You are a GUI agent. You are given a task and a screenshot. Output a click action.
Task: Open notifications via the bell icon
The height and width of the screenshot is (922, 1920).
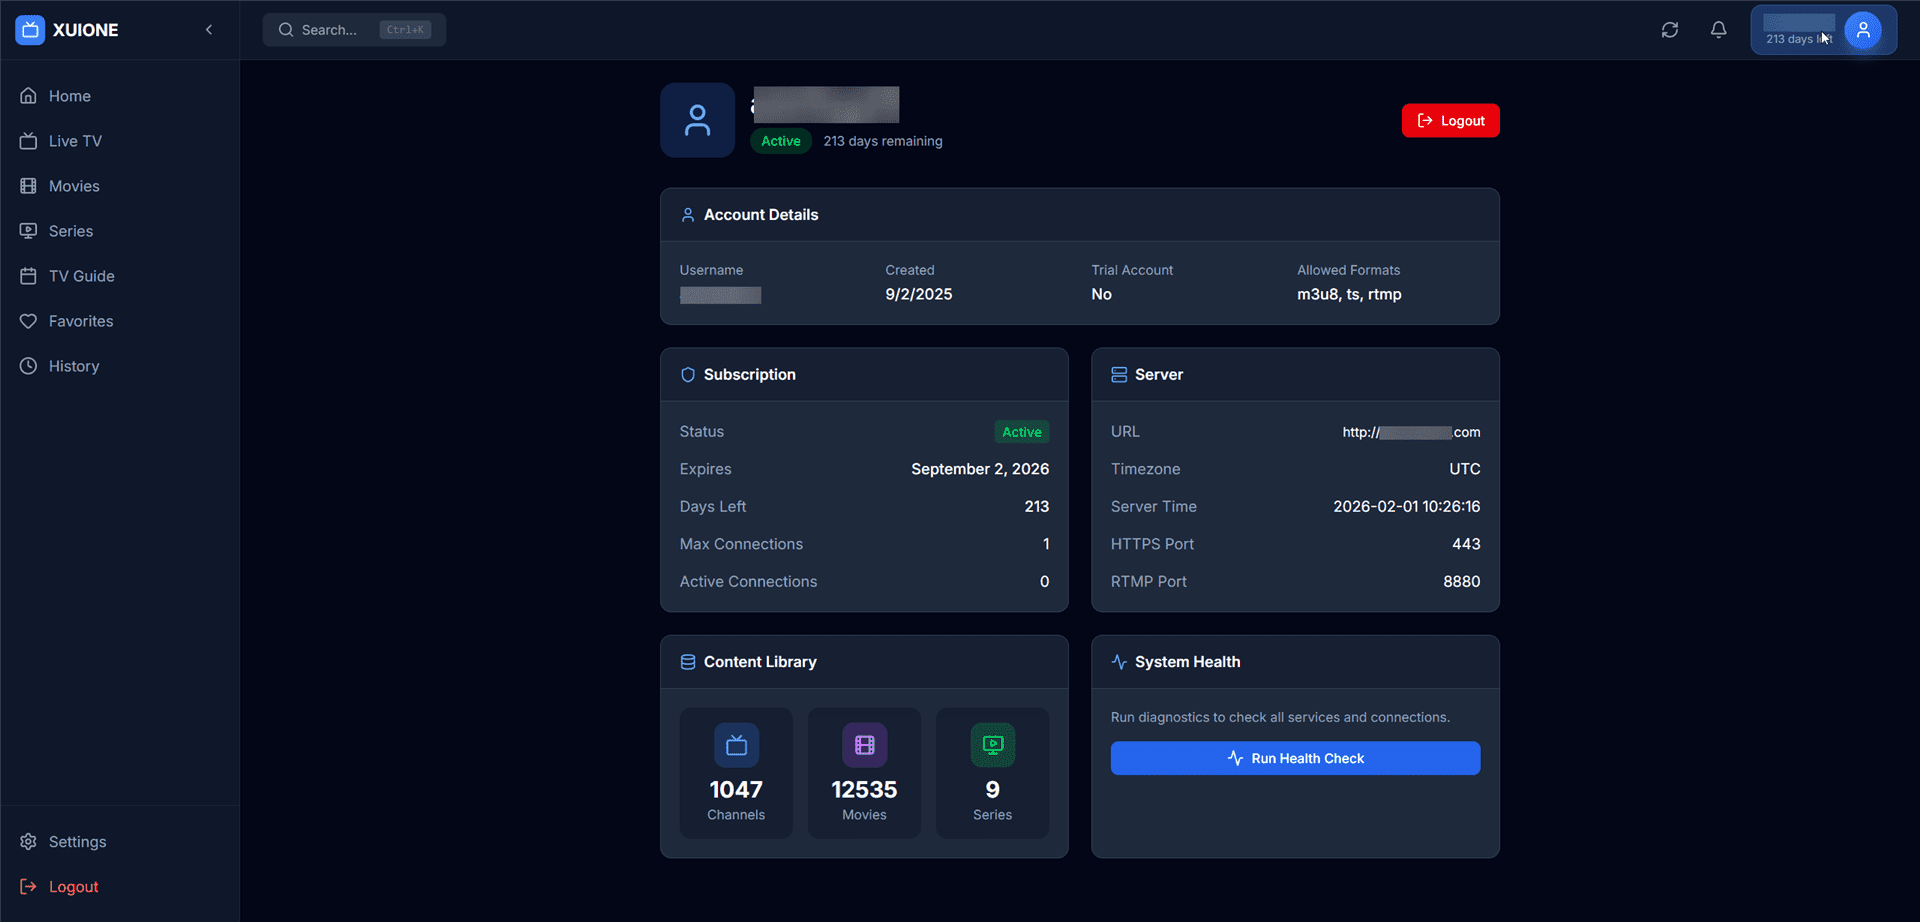tap(1718, 30)
